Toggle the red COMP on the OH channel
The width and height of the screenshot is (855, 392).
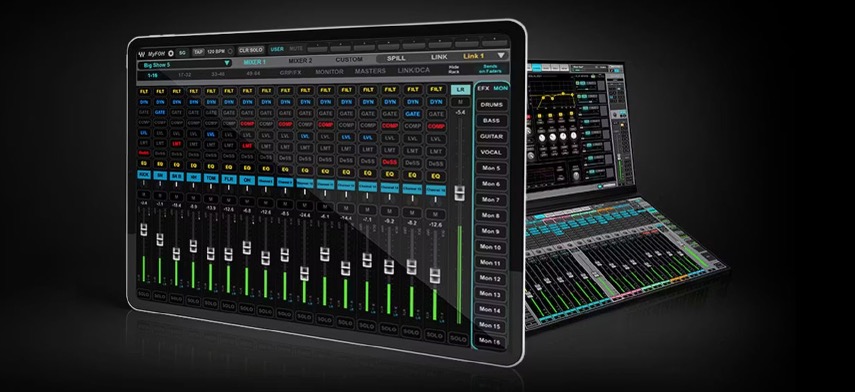(248, 124)
